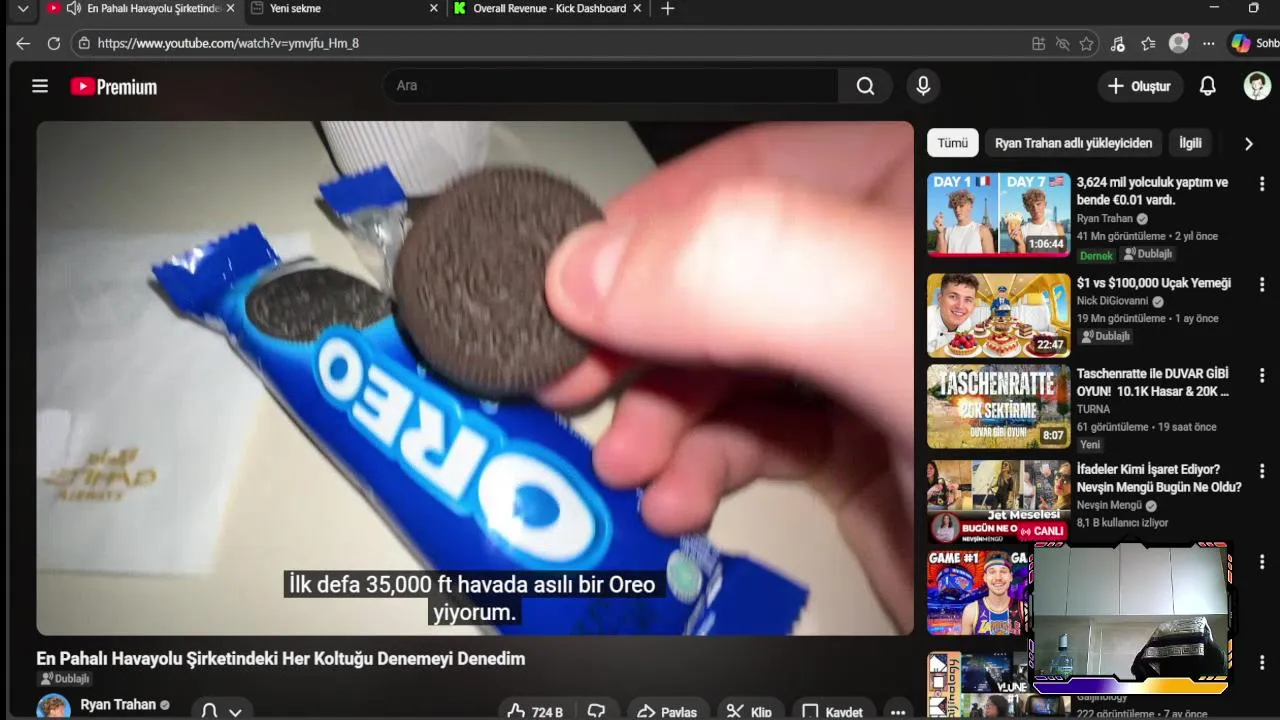The width and height of the screenshot is (1280, 720).
Task: Click Nick DiGiovanni channel name
Action: [x=1113, y=301]
